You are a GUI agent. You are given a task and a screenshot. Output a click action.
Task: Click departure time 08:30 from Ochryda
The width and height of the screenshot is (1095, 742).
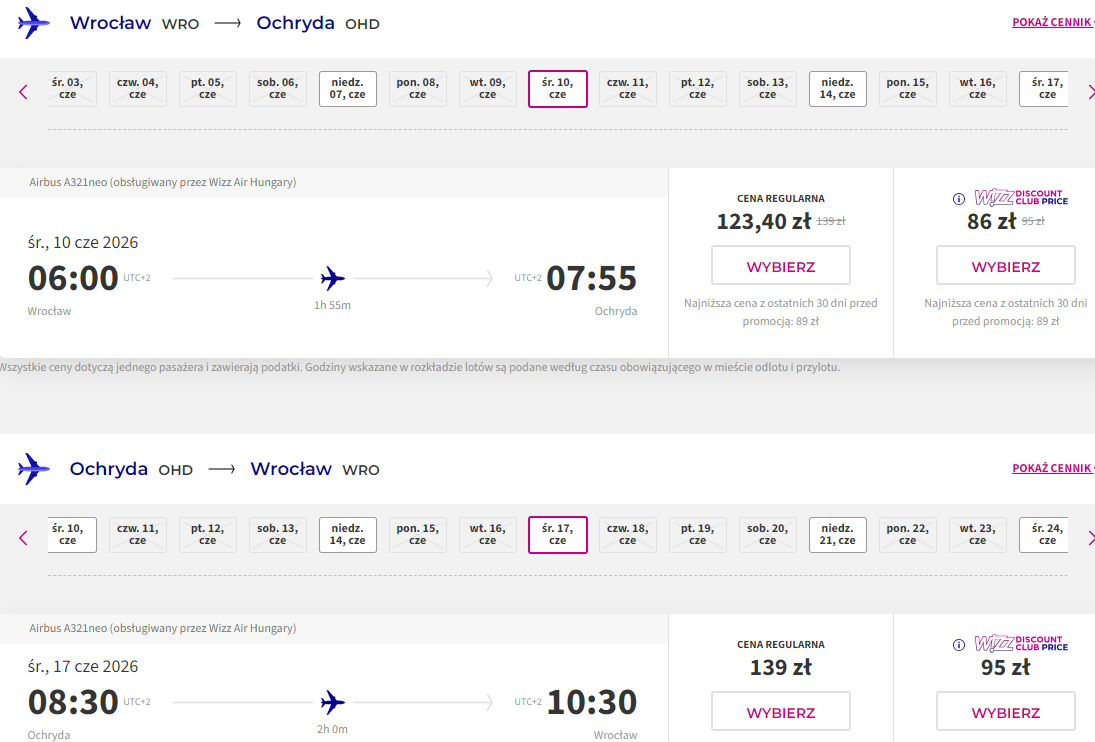coord(73,702)
